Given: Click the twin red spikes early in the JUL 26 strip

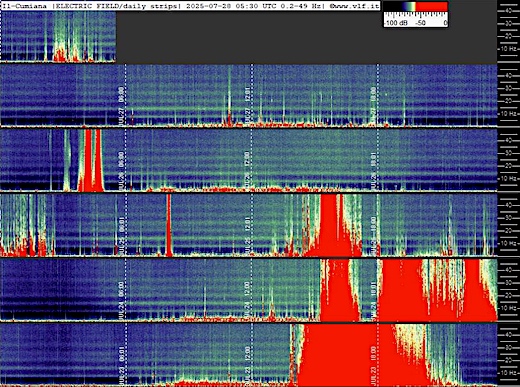Looking at the screenshot, I should click(x=91, y=160).
